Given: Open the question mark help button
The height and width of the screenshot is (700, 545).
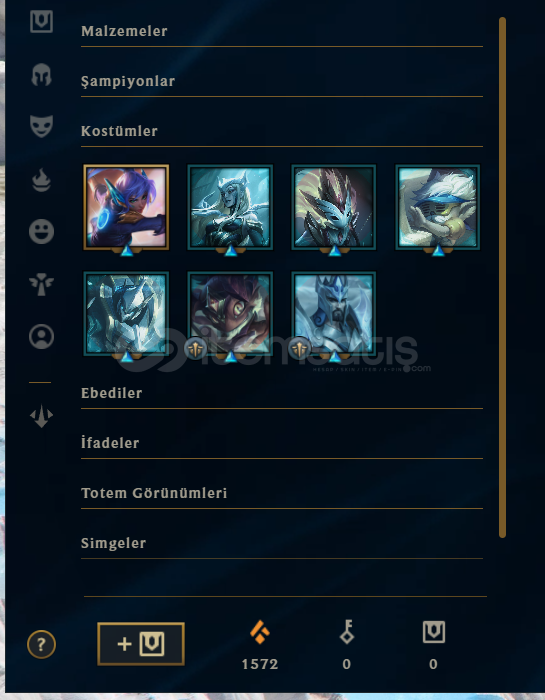Looking at the screenshot, I should click(41, 644).
